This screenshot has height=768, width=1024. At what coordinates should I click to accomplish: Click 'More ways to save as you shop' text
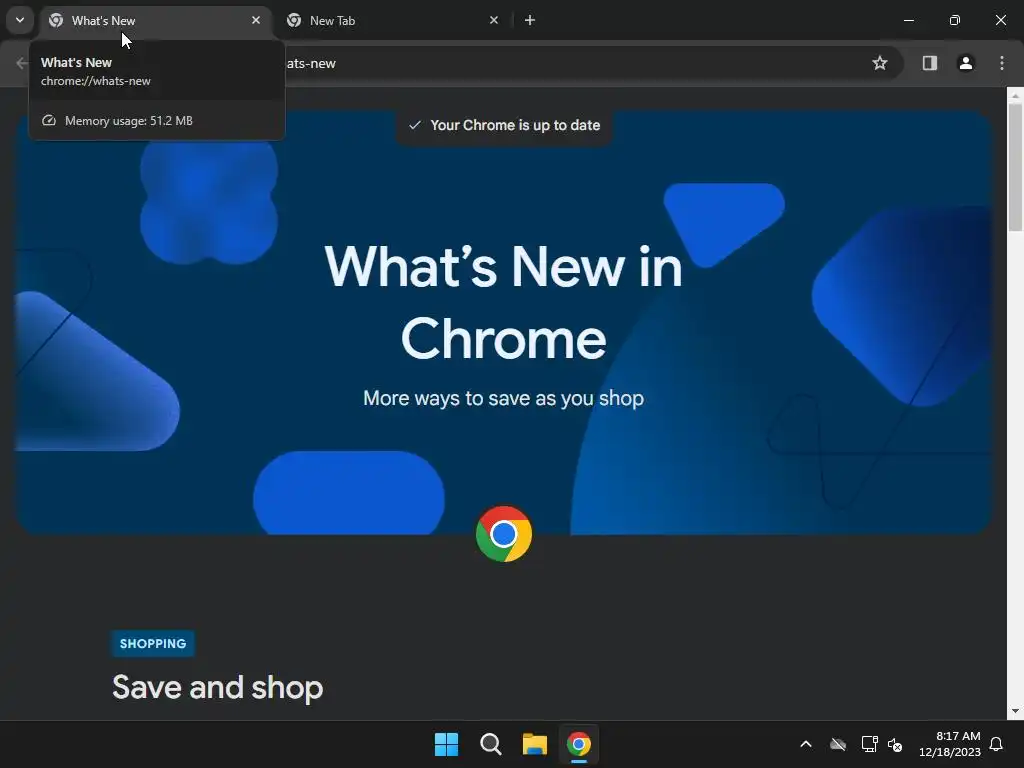click(x=504, y=398)
